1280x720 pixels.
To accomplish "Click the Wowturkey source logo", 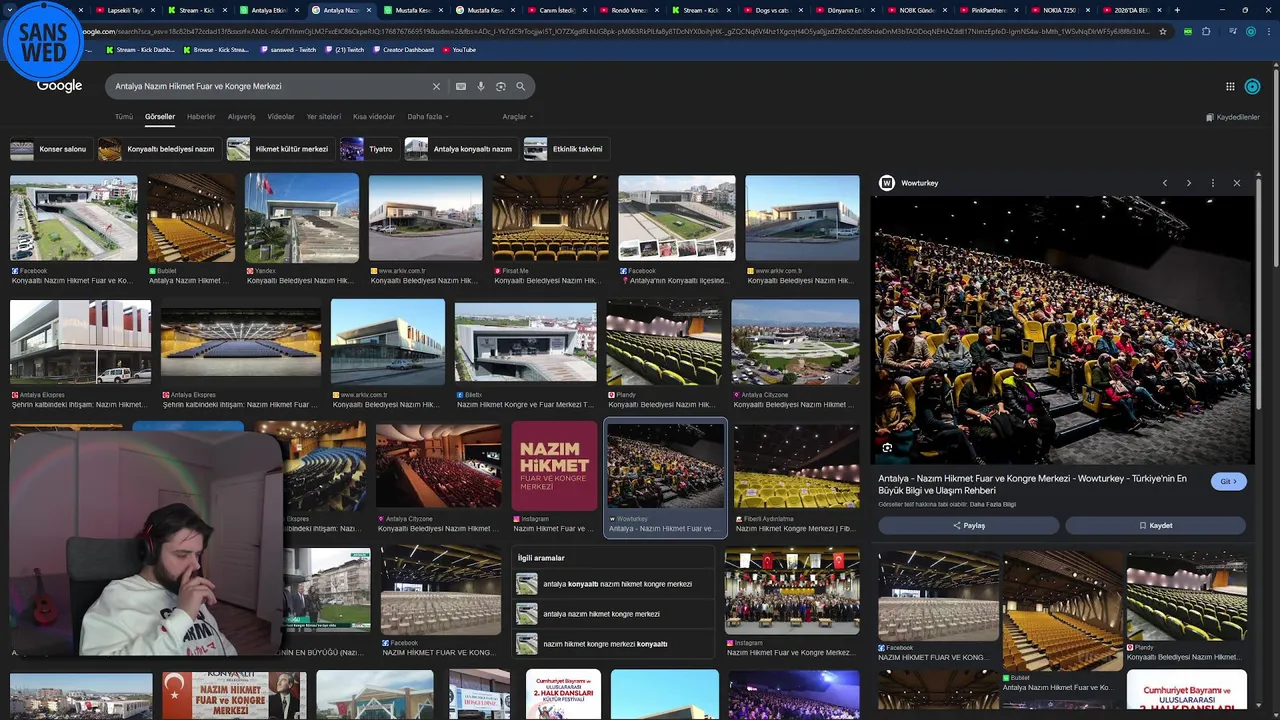I will click(886, 183).
